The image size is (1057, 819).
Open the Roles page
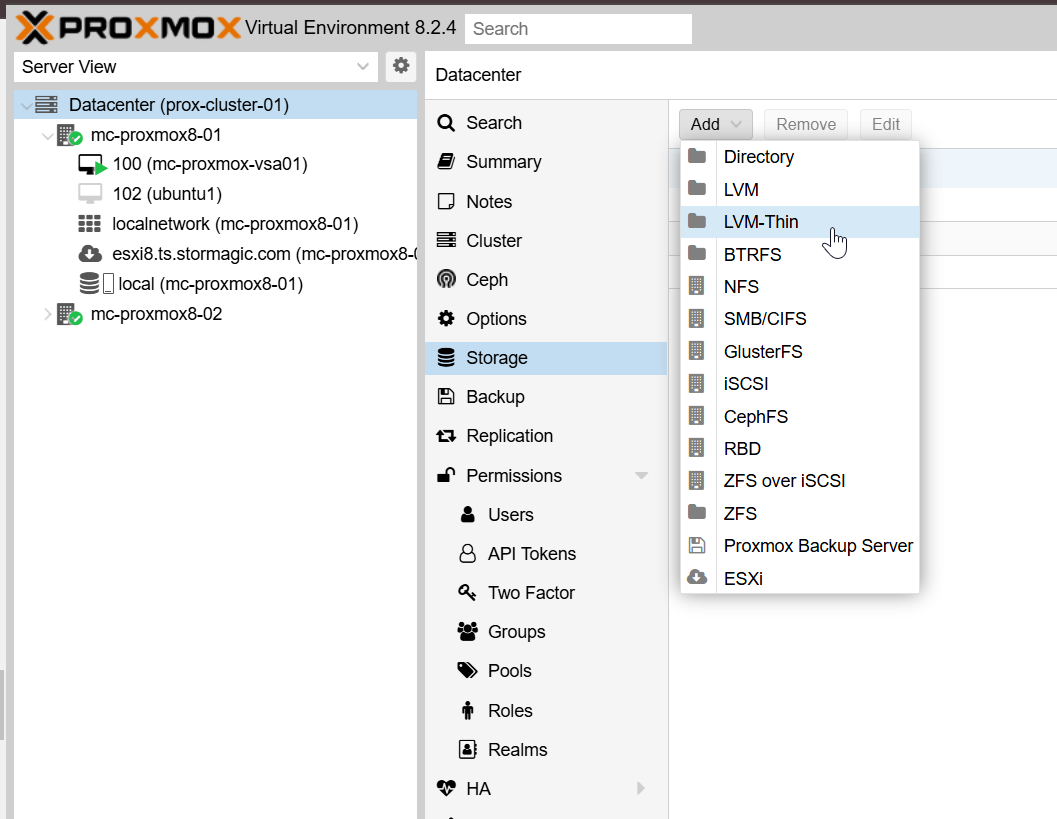coord(546,710)
